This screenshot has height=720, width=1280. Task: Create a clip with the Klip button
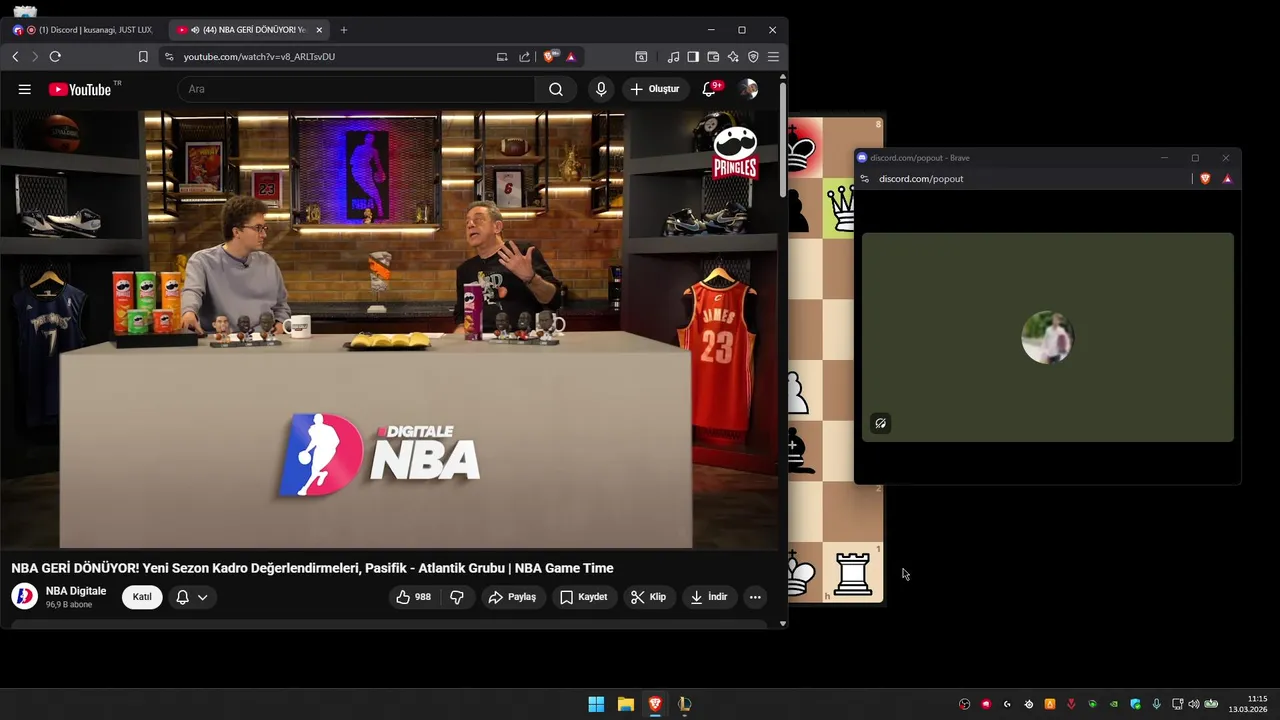coord(649,597)
